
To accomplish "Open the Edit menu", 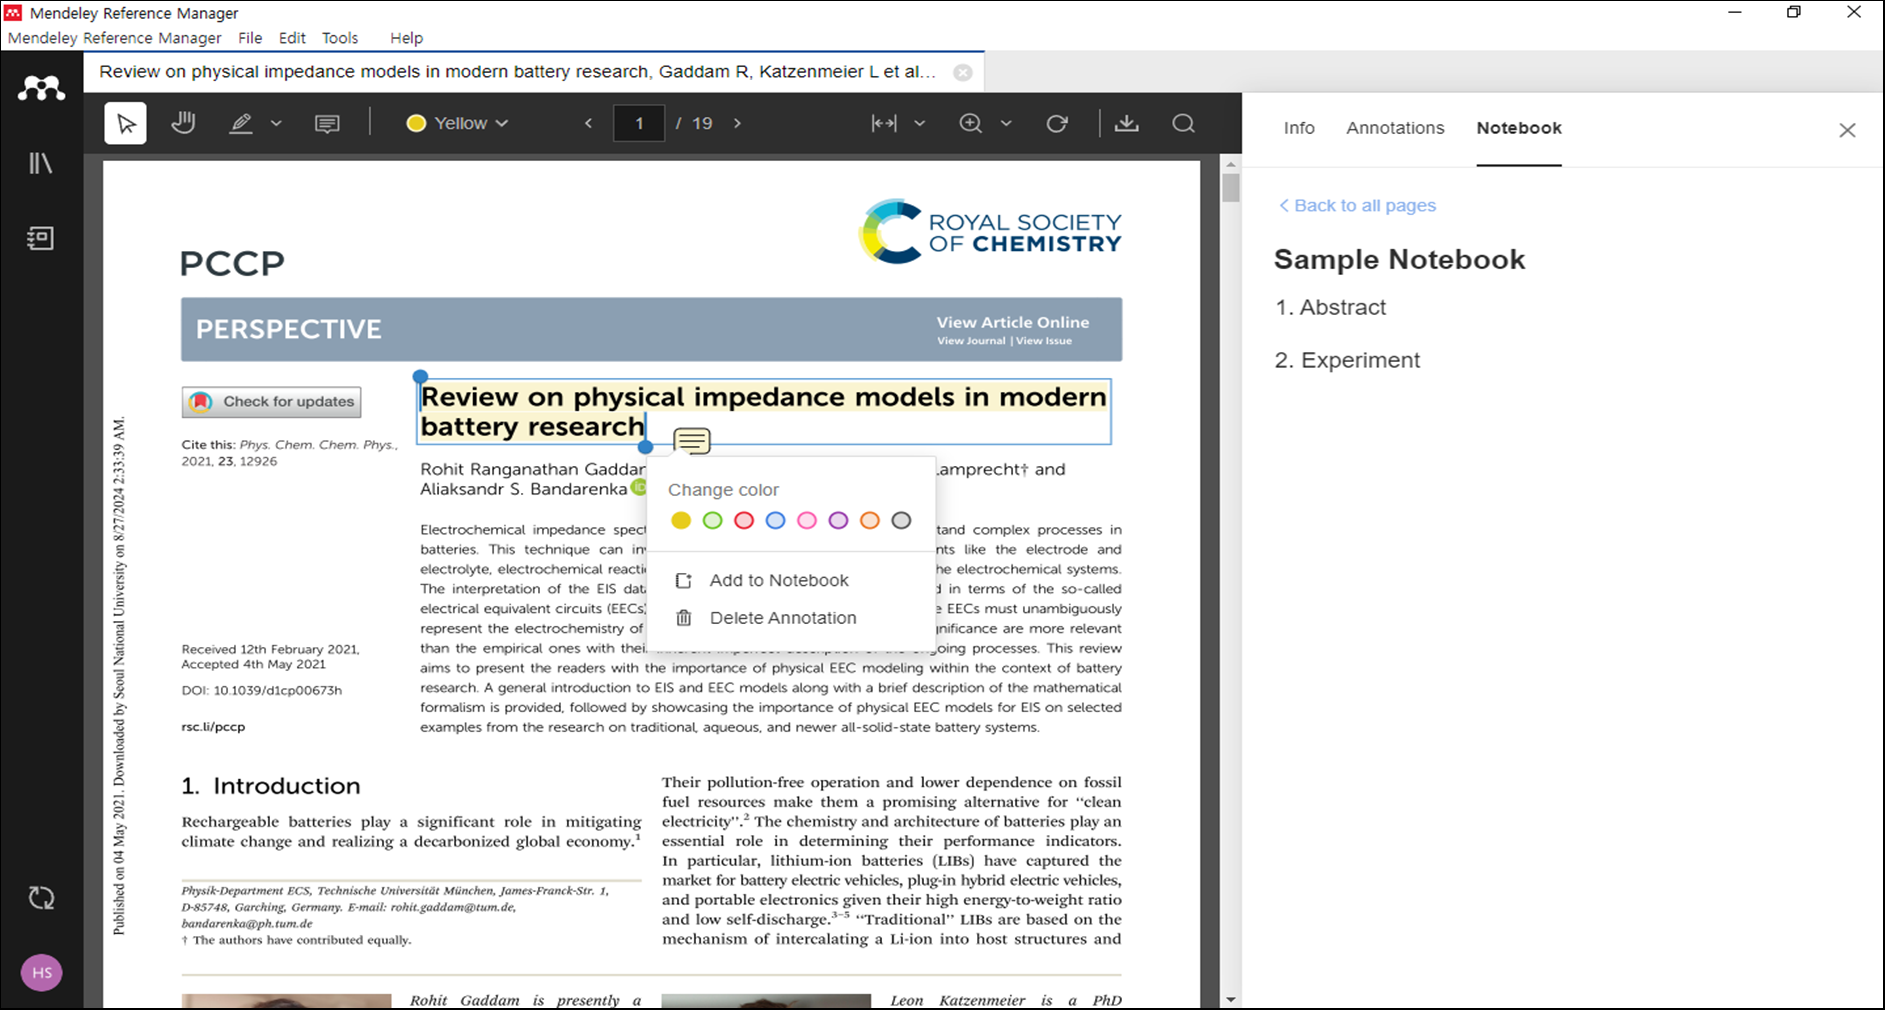I will 292,38.
